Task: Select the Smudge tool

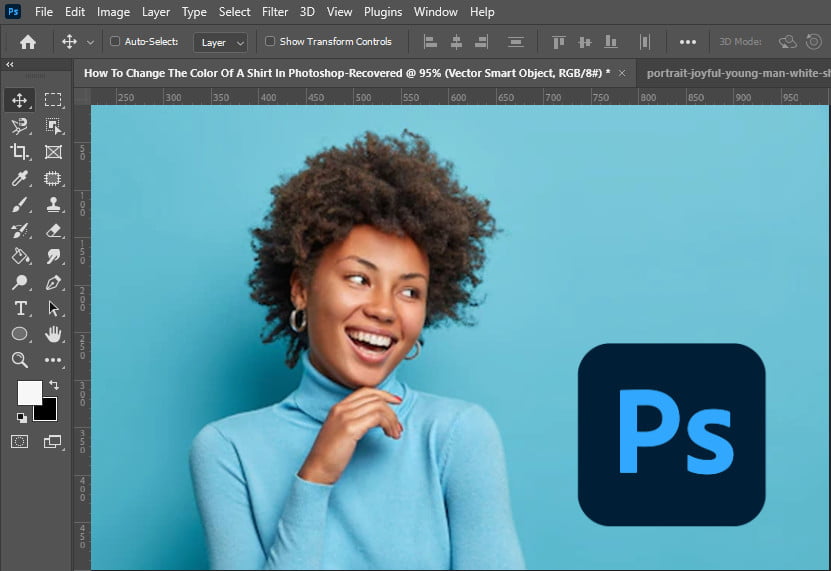Action: [52, 256]
